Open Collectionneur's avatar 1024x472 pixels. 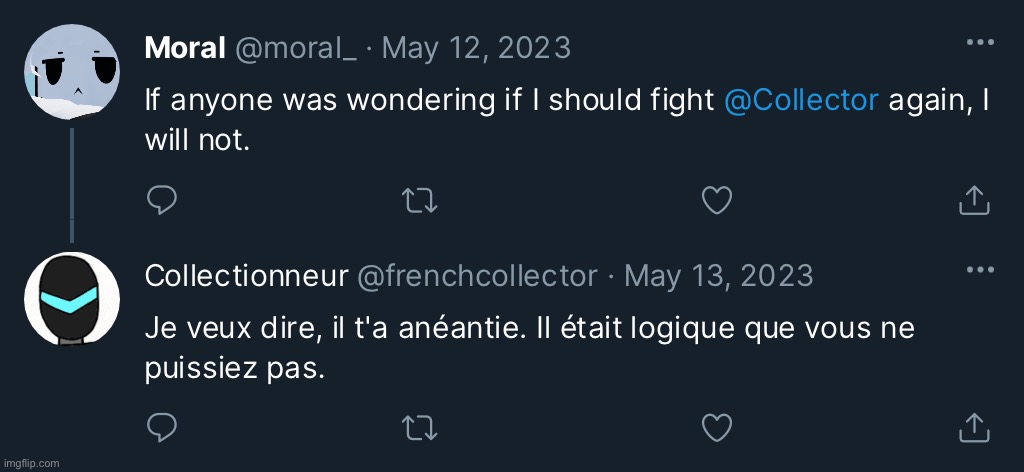(x=71, y=299)
